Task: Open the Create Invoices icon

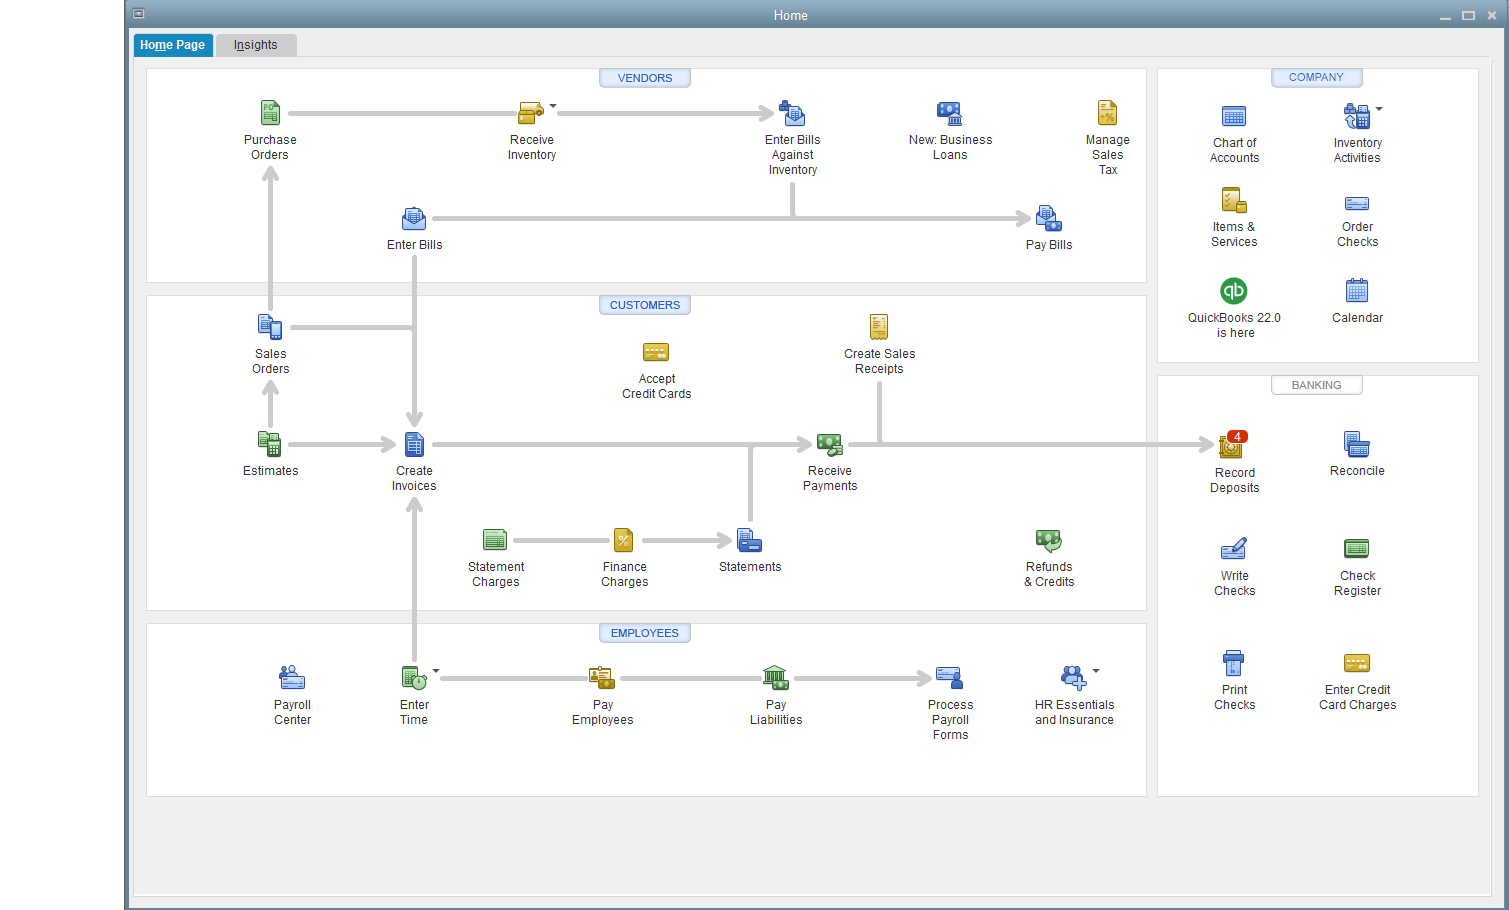Action: coord(414,443)
